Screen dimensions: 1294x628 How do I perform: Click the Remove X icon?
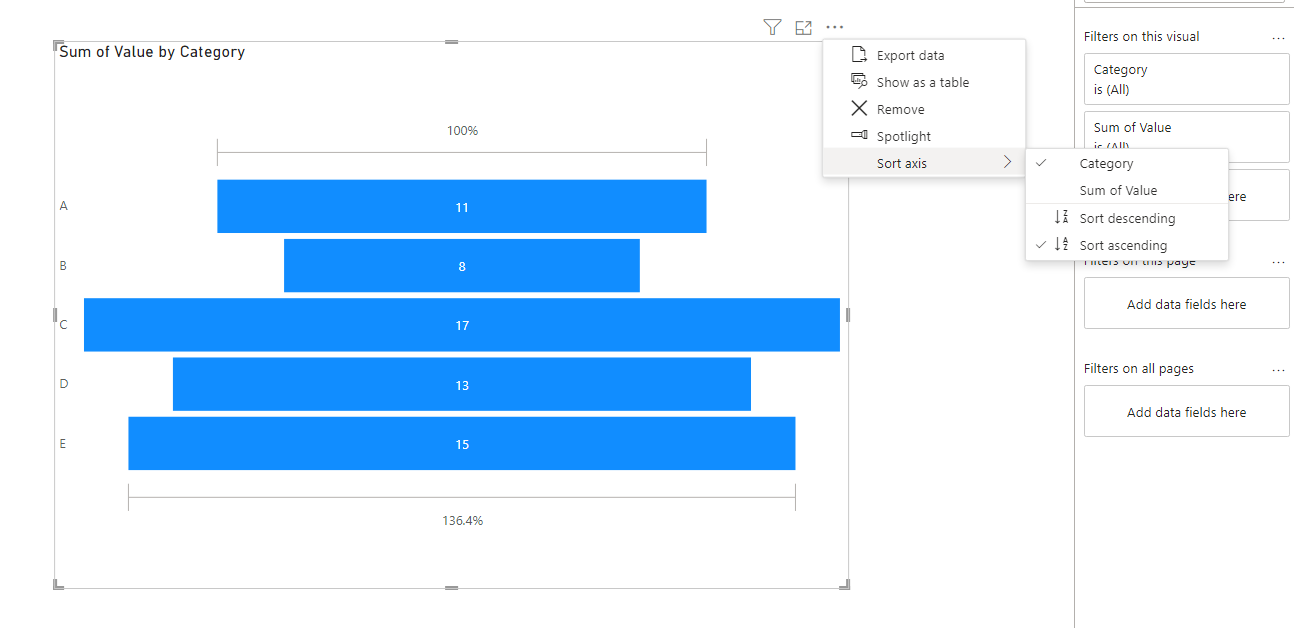click(x=858, y=108)
